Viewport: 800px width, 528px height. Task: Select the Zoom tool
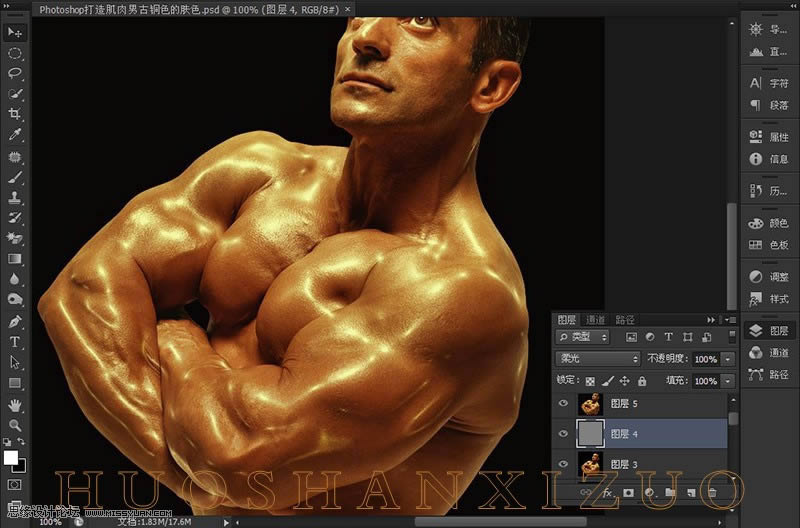[x=15, y=424]
